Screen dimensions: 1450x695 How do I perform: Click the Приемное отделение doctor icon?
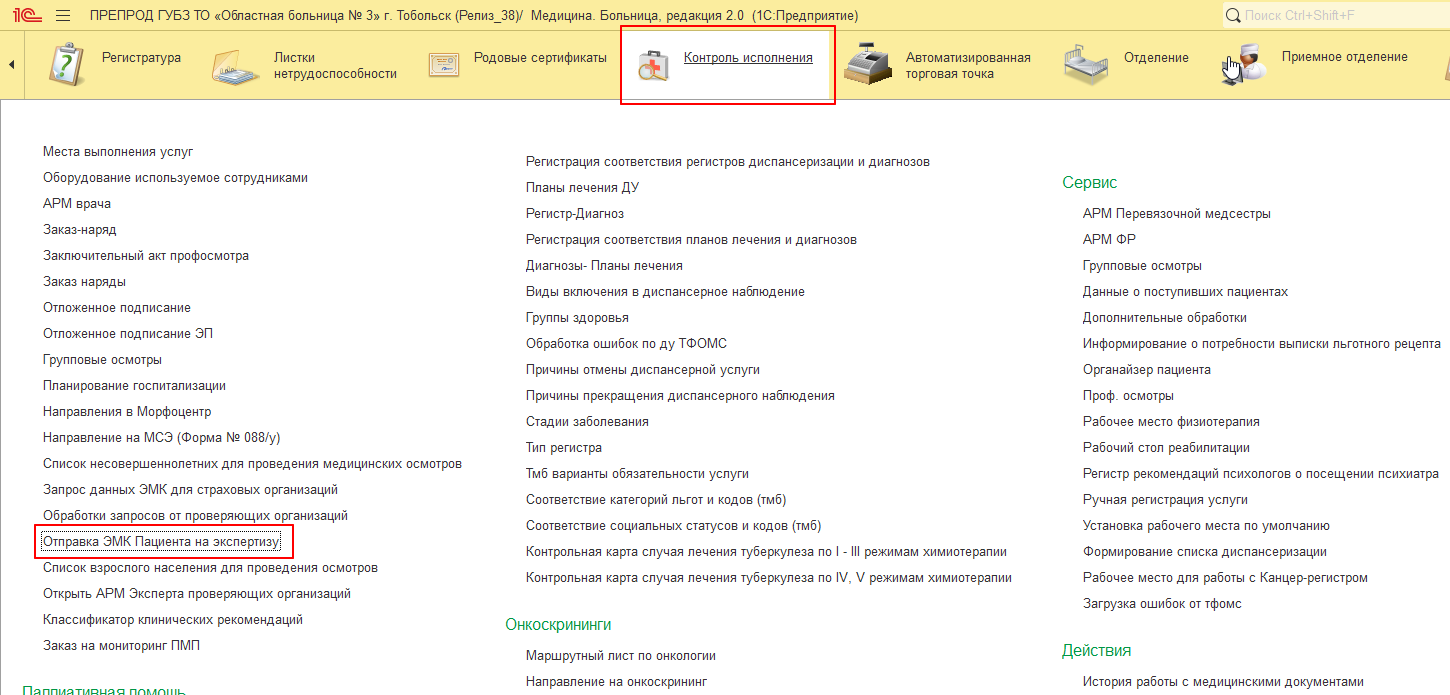pyautogui.click(x=1243, y=65)
